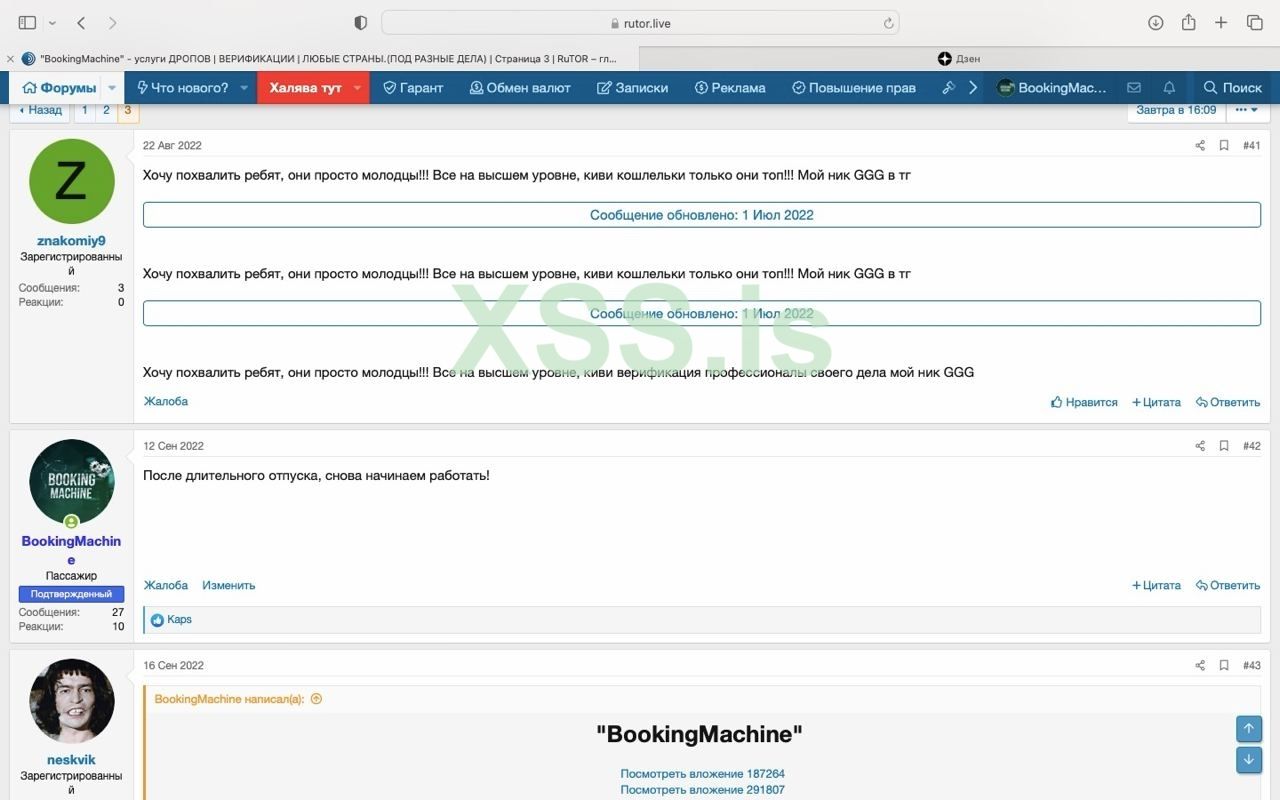The image size is (1280, 800).
Task: Share post #41 via share icon
Action: coord(1200,146)
